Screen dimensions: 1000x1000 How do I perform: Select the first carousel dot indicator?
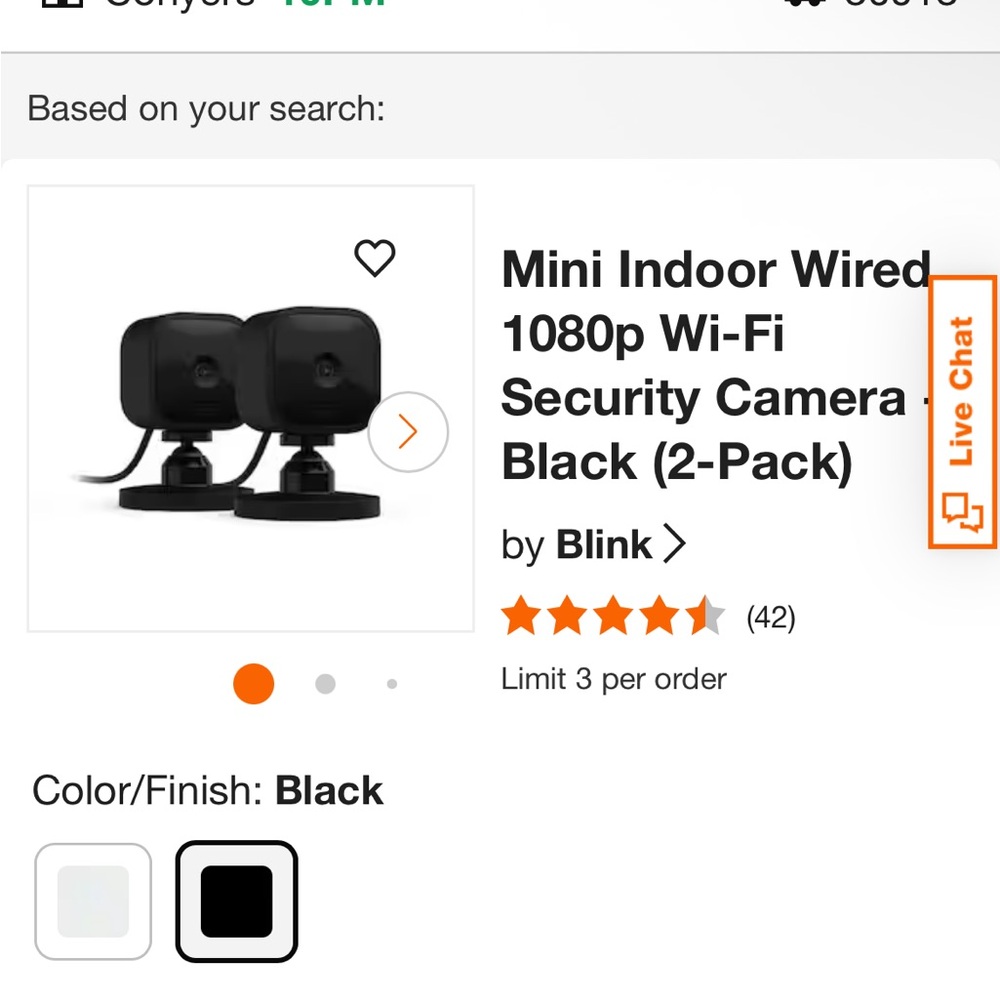[x=253, y=683]
